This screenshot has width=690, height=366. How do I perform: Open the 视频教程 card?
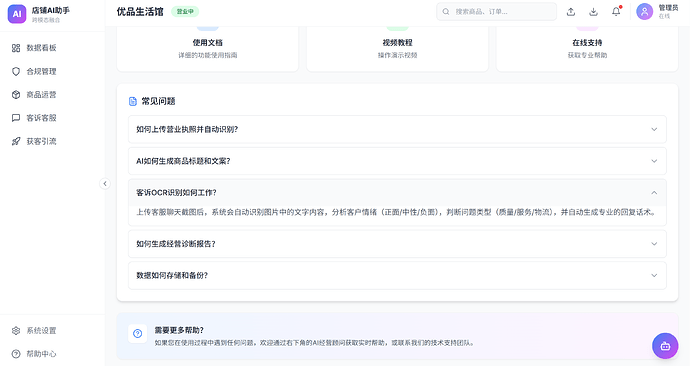397,48
